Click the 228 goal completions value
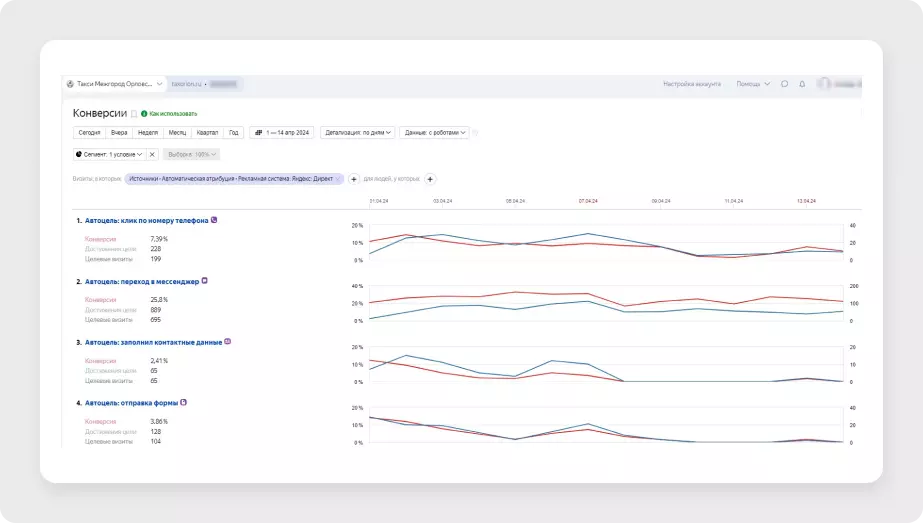 coord(155,249)
